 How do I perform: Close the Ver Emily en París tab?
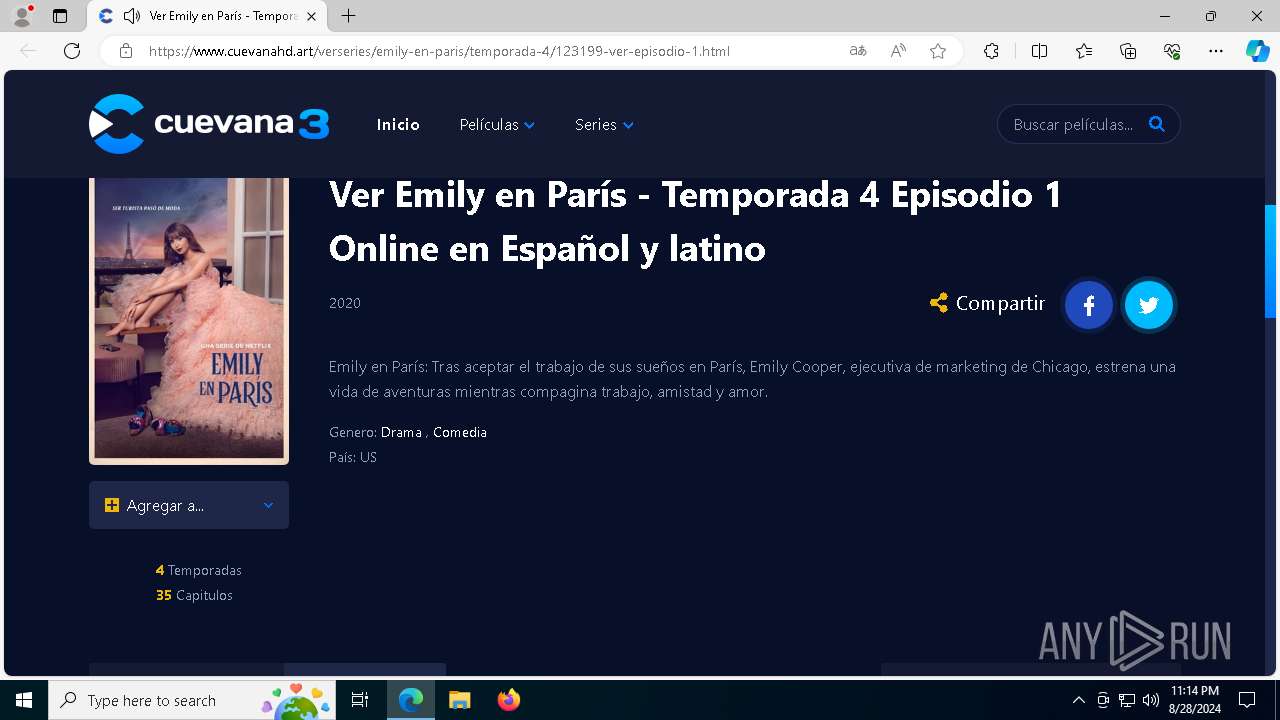[x=312, y=16]
